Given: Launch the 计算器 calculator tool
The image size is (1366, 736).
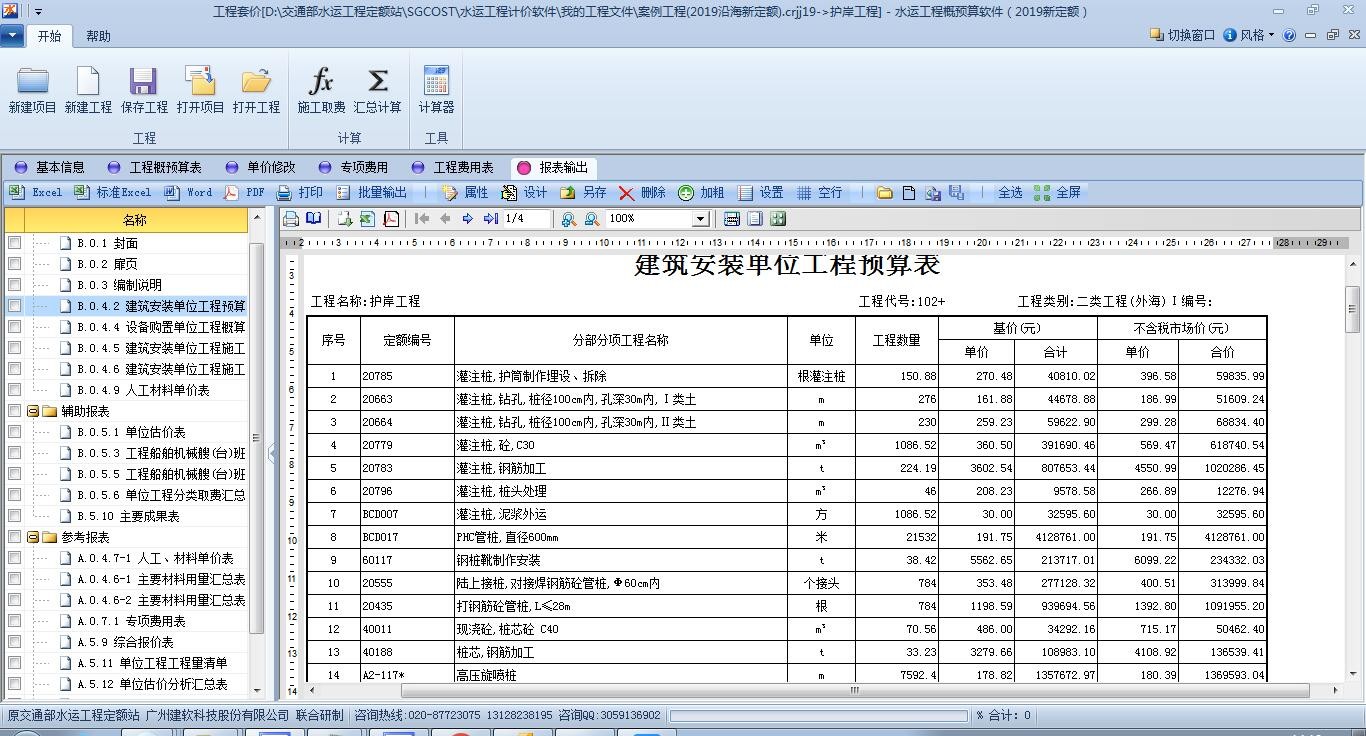Looking at the screenshot, I should point(436,90).
